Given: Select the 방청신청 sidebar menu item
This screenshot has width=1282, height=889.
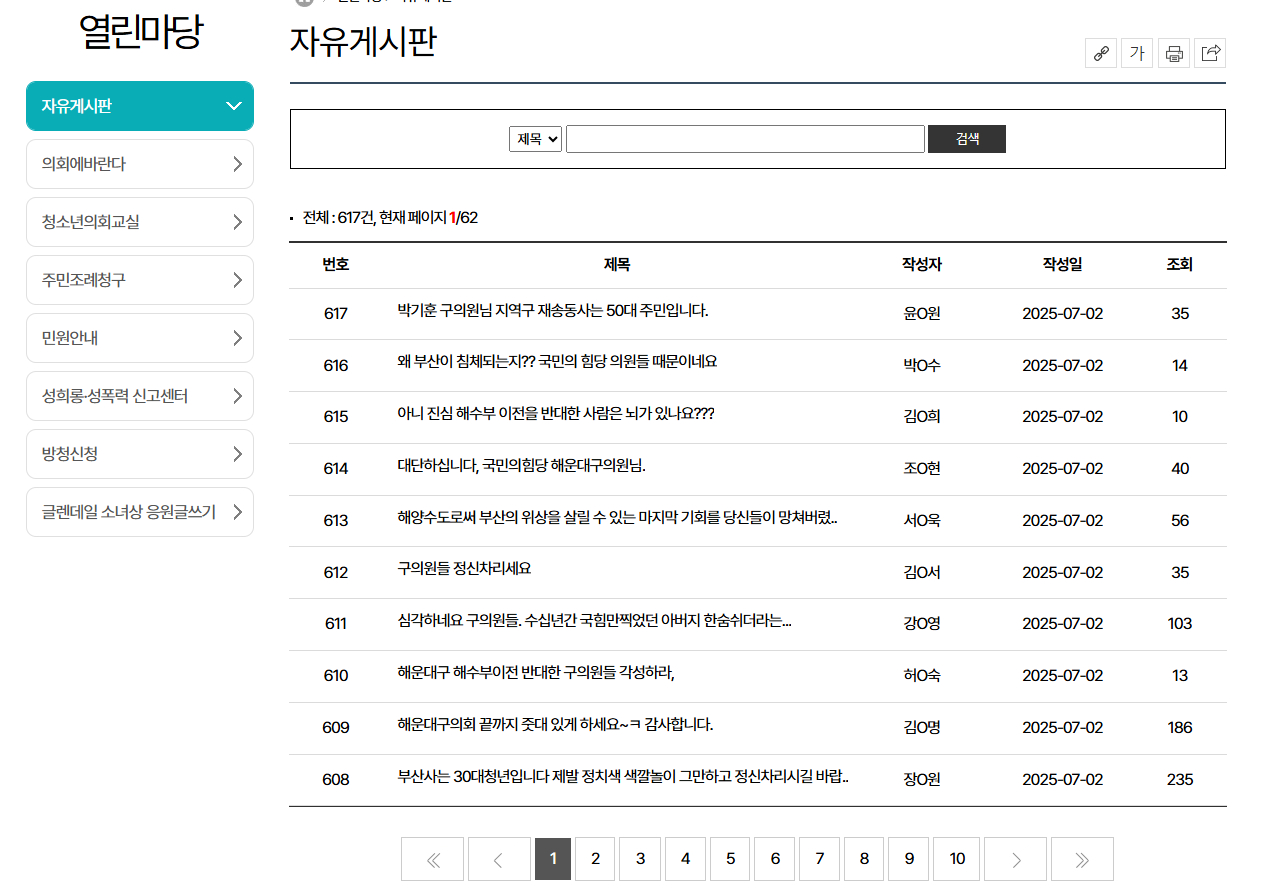Looking at the screenshot, I should 140,454.
